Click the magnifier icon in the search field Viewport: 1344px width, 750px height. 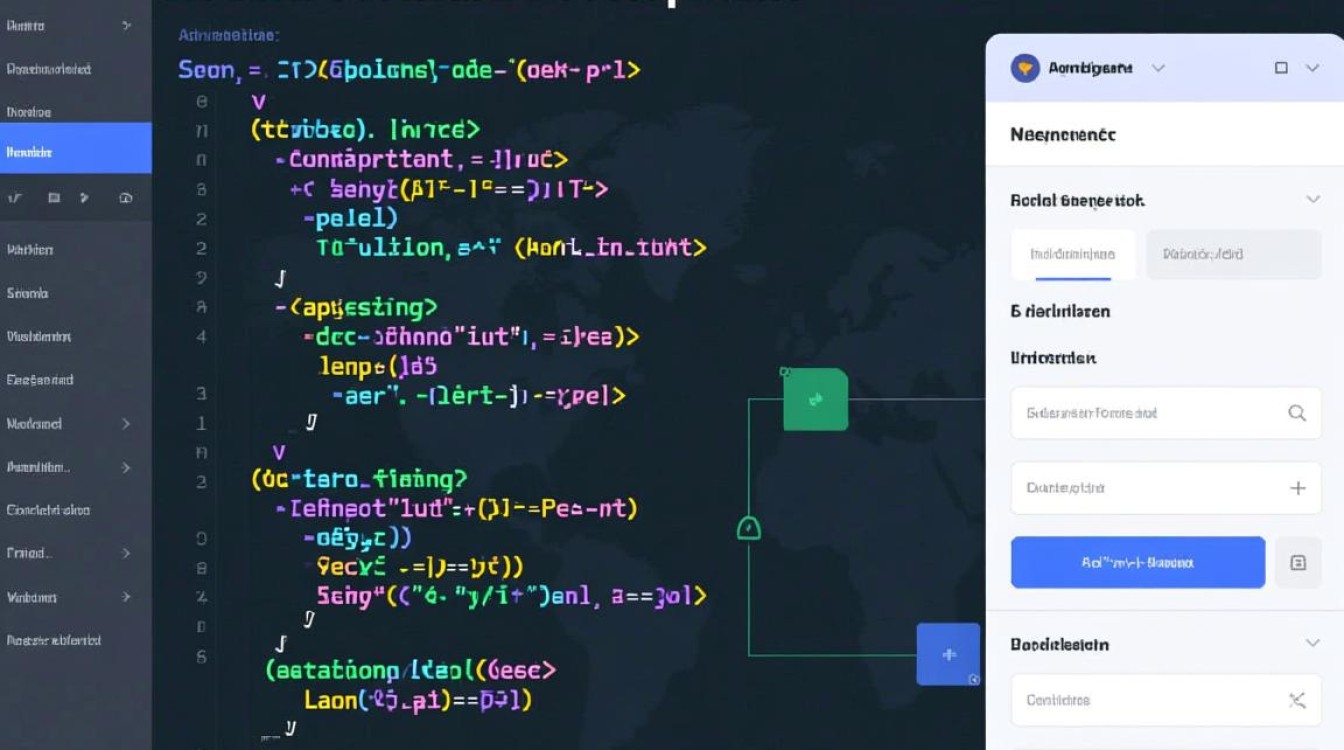1297,413
